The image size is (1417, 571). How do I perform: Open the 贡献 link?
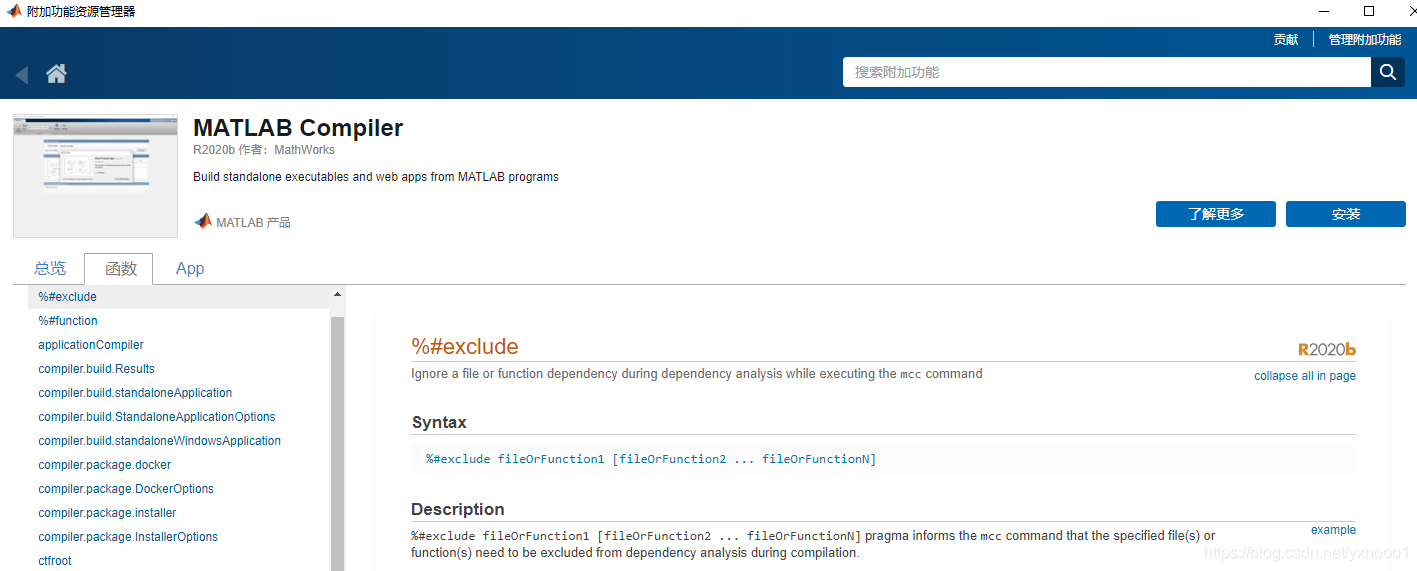point(1286,40)
